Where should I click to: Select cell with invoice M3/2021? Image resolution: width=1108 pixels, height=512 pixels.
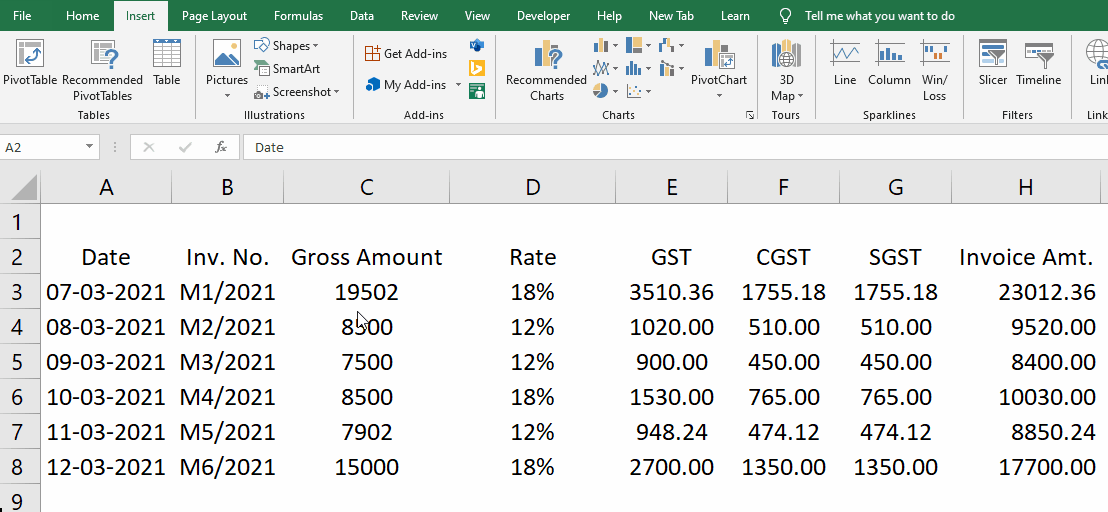[x=228, y=362]
